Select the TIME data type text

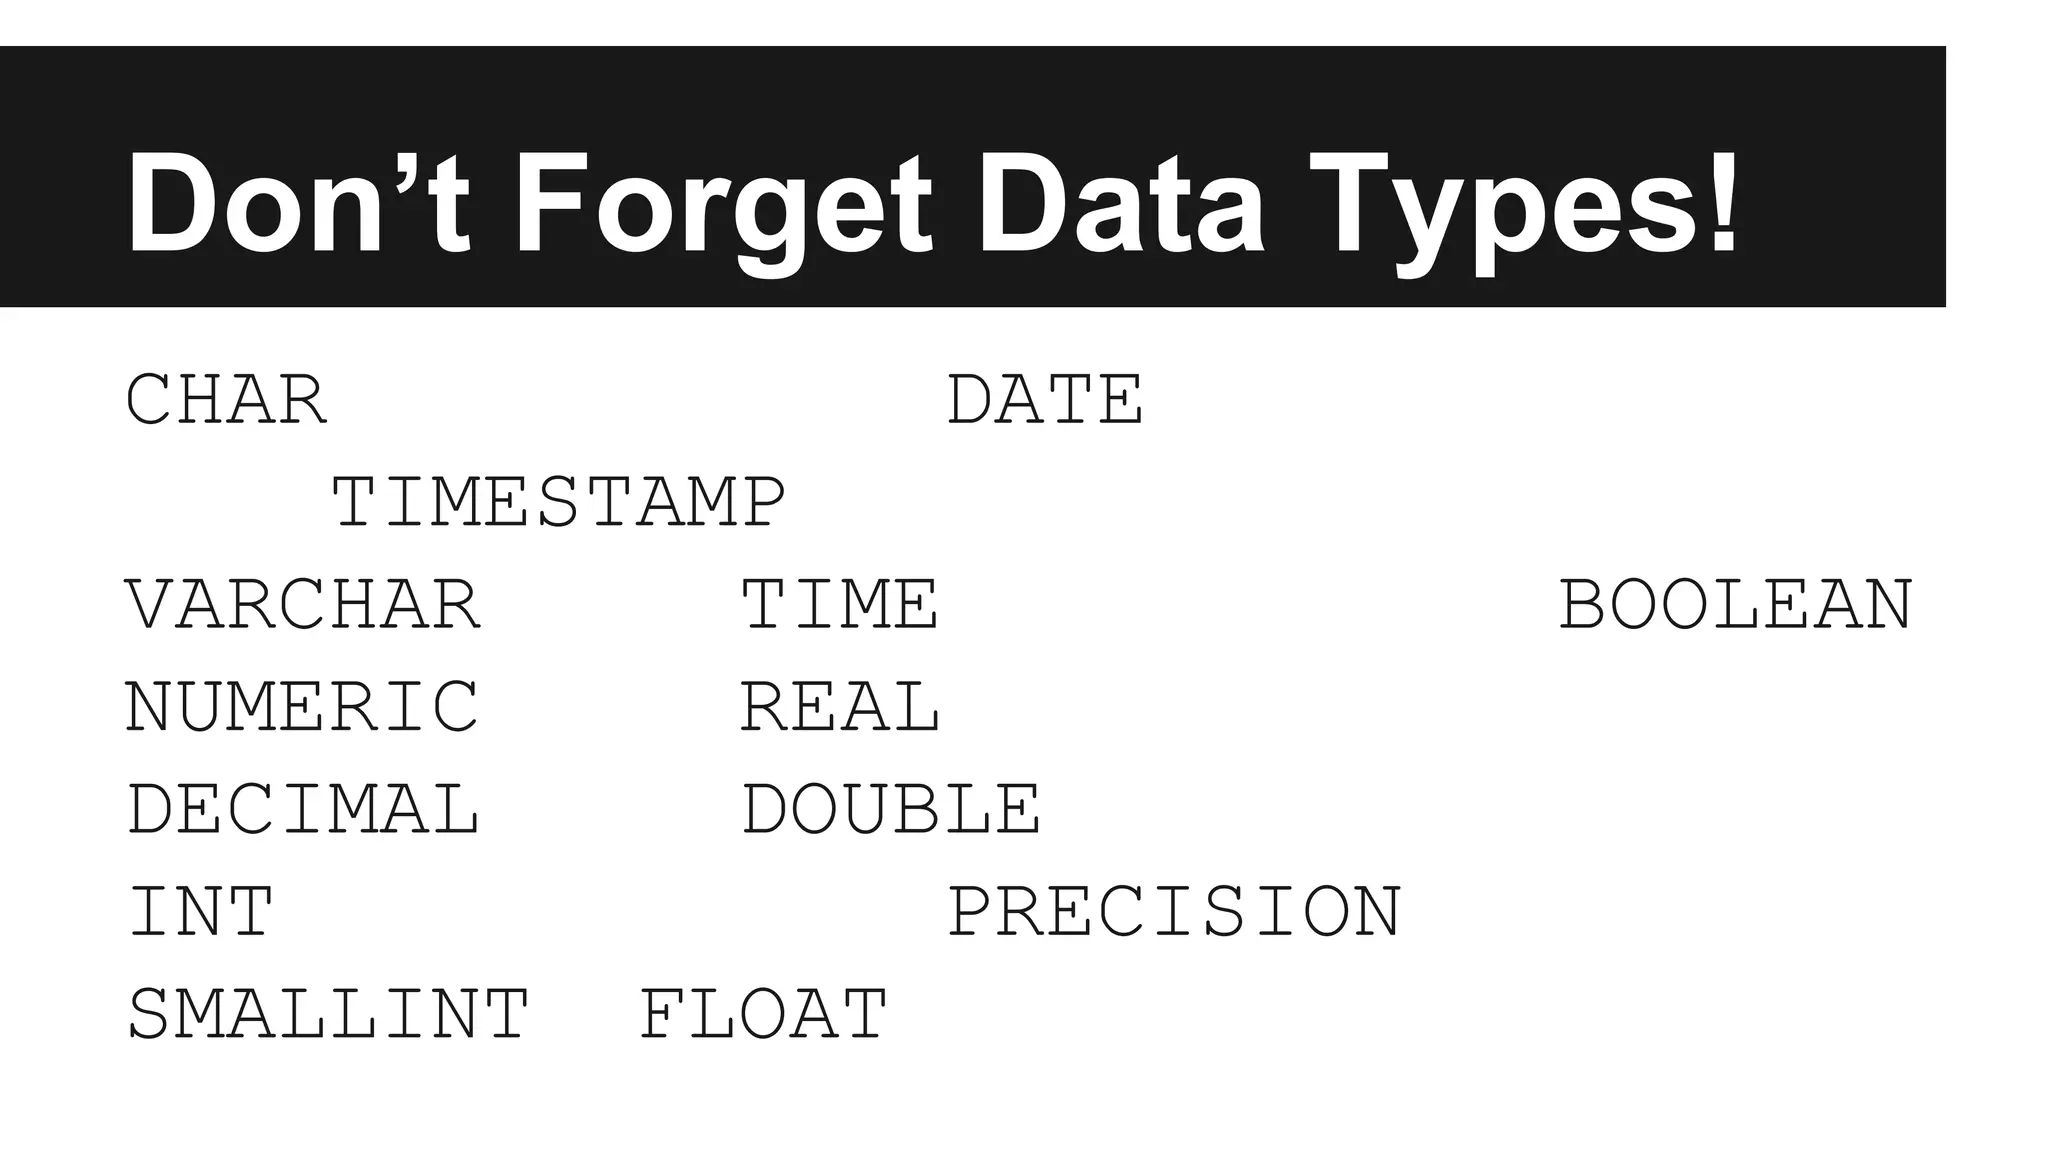(840, 604)
